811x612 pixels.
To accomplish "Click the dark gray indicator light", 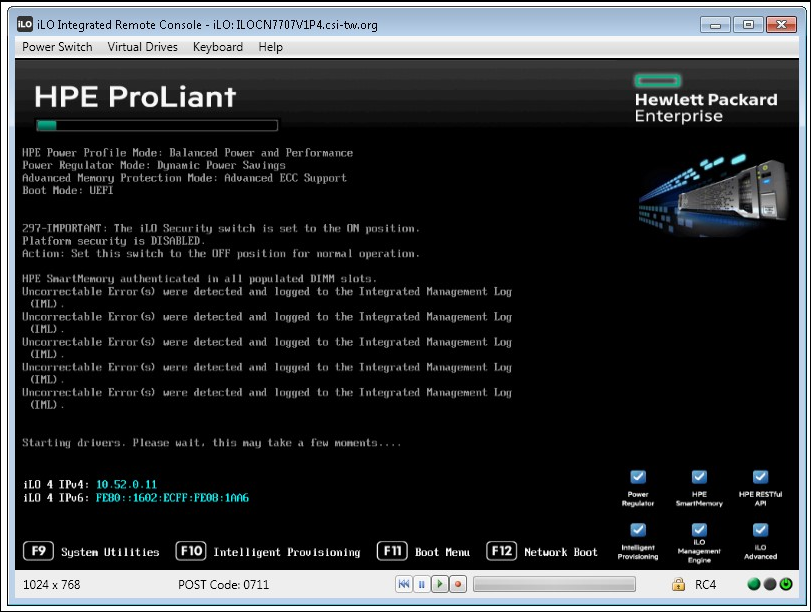I will (x=770, y=584).
